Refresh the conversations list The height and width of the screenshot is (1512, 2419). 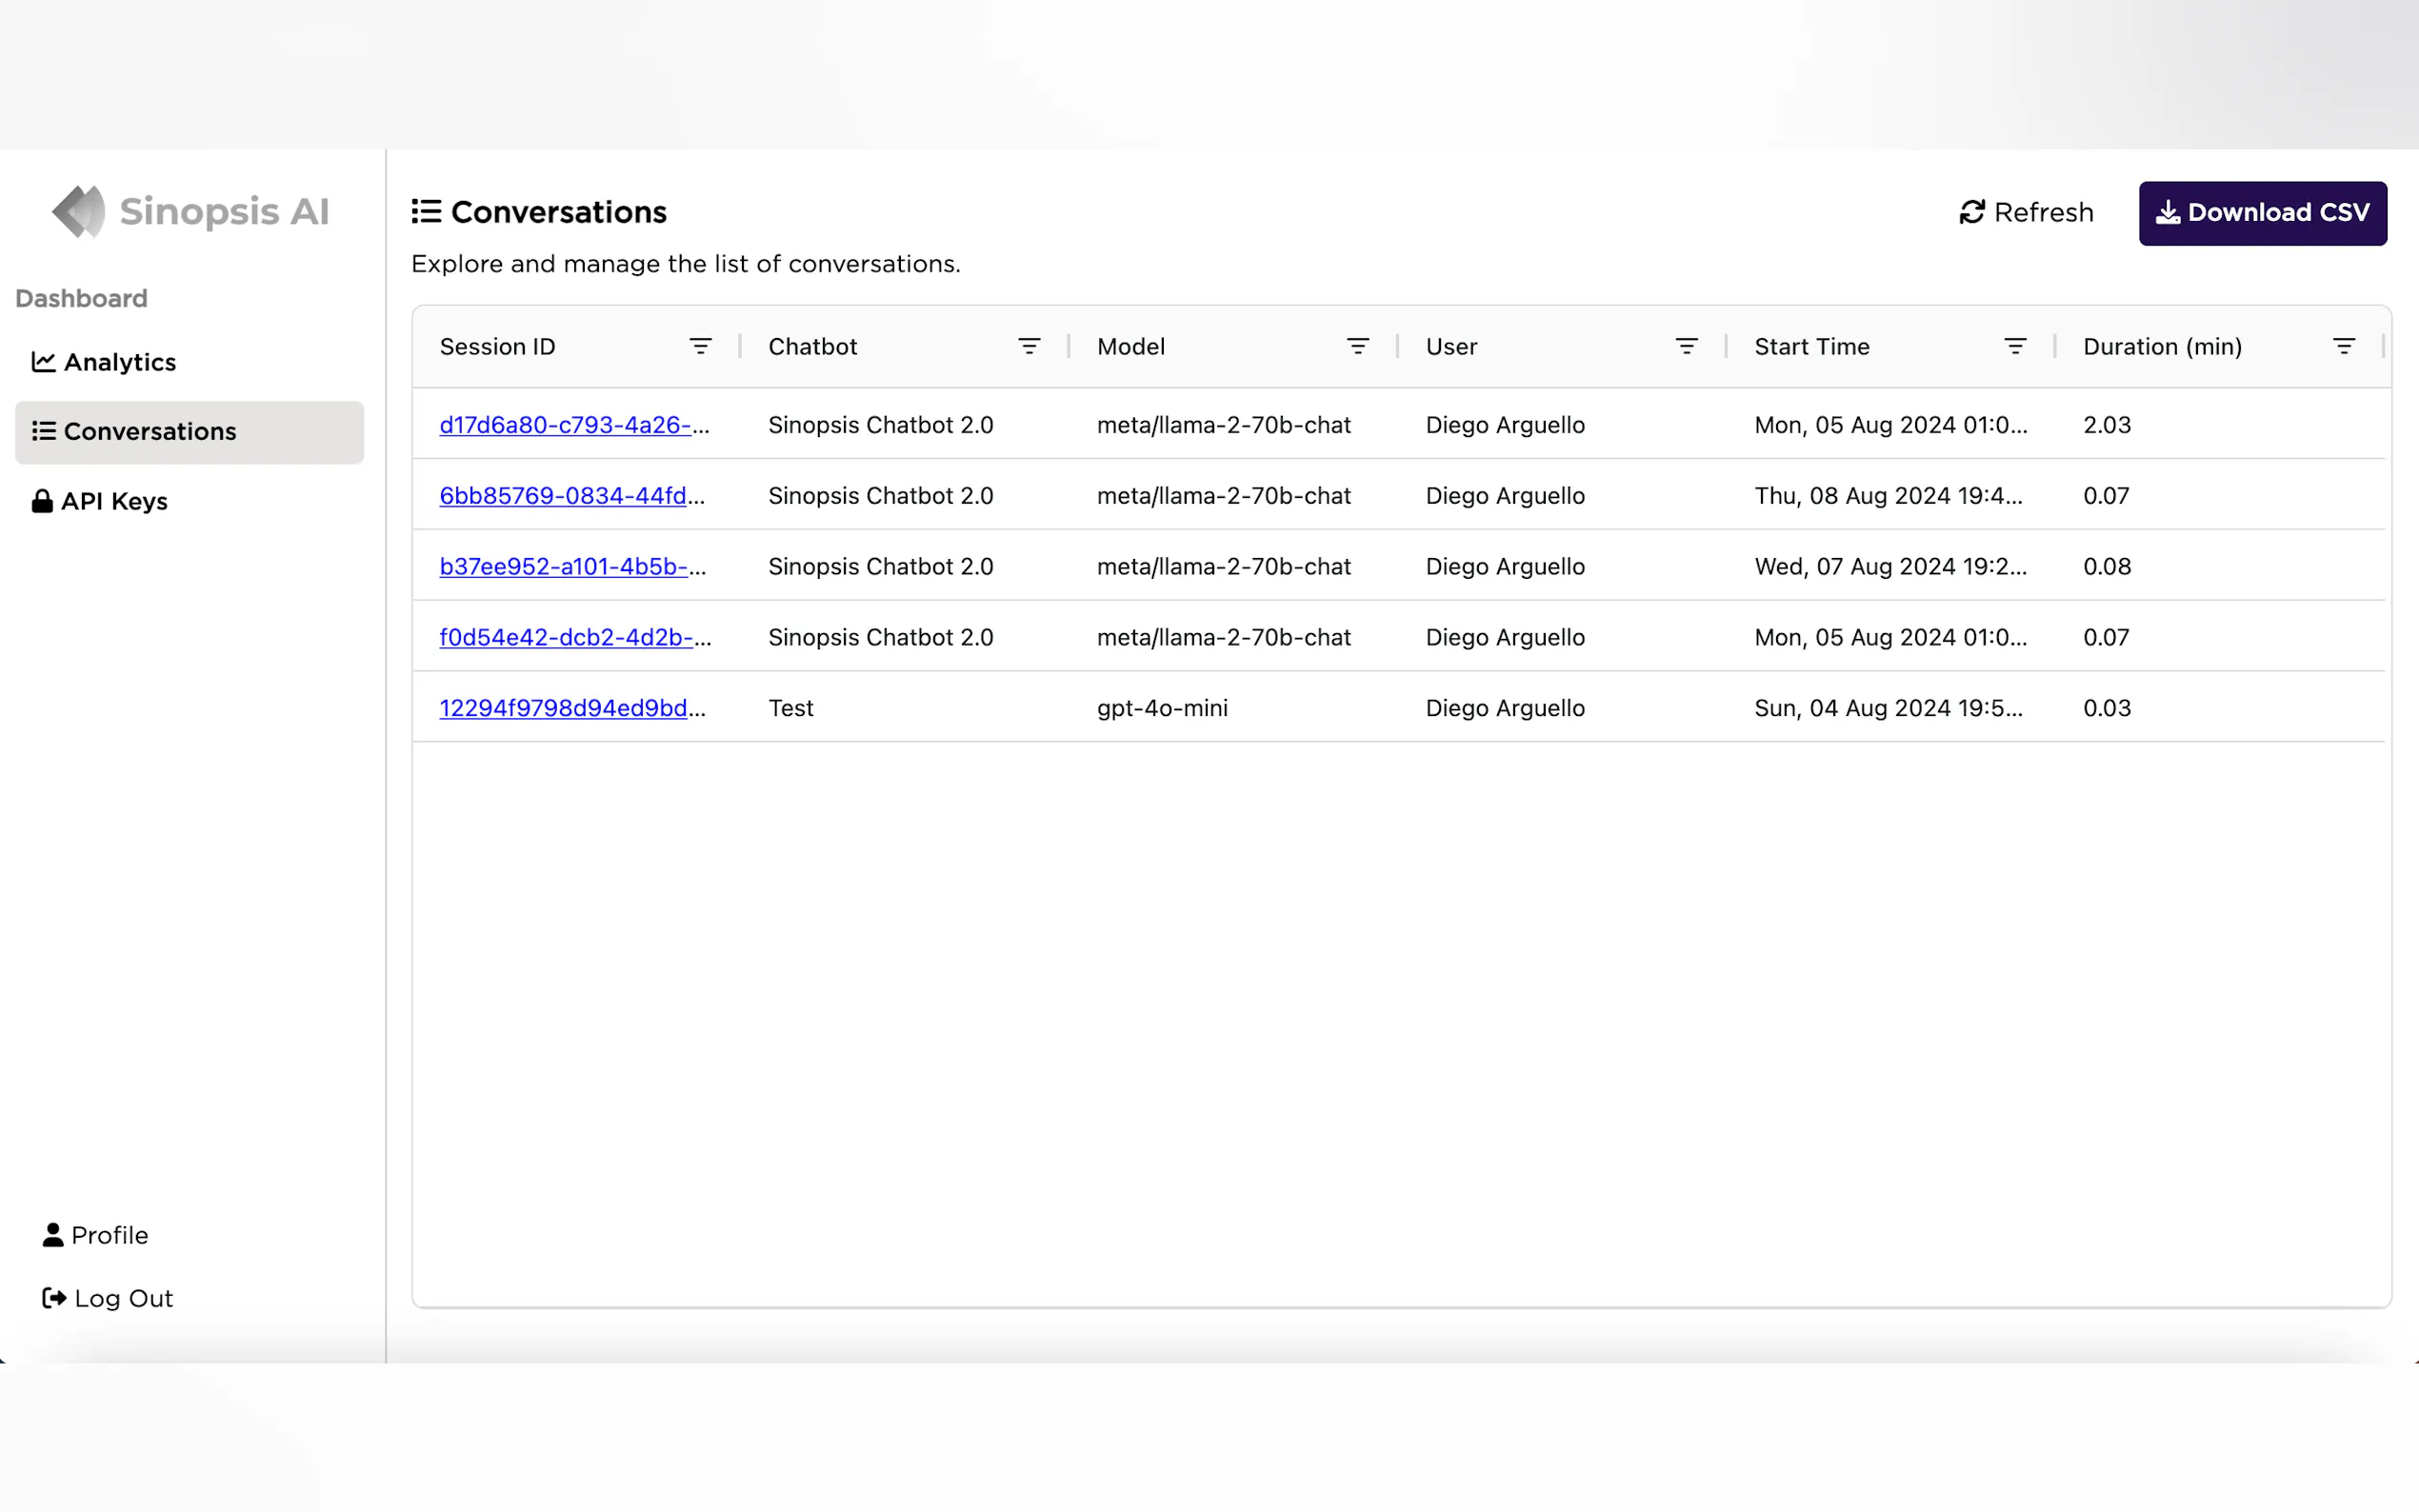(x=2026, y=212)
